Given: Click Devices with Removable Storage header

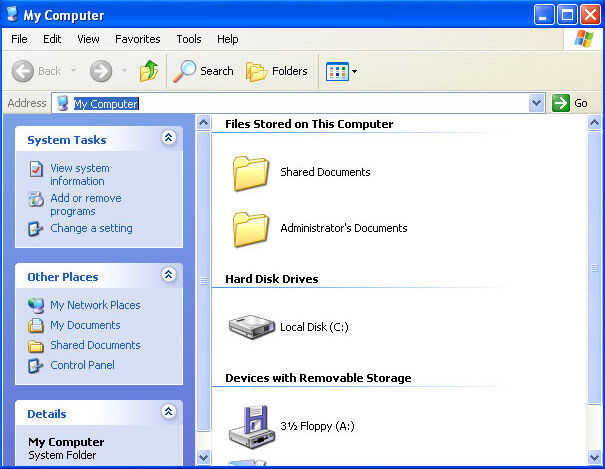Looking at the screenshot, I should (318, 378).
